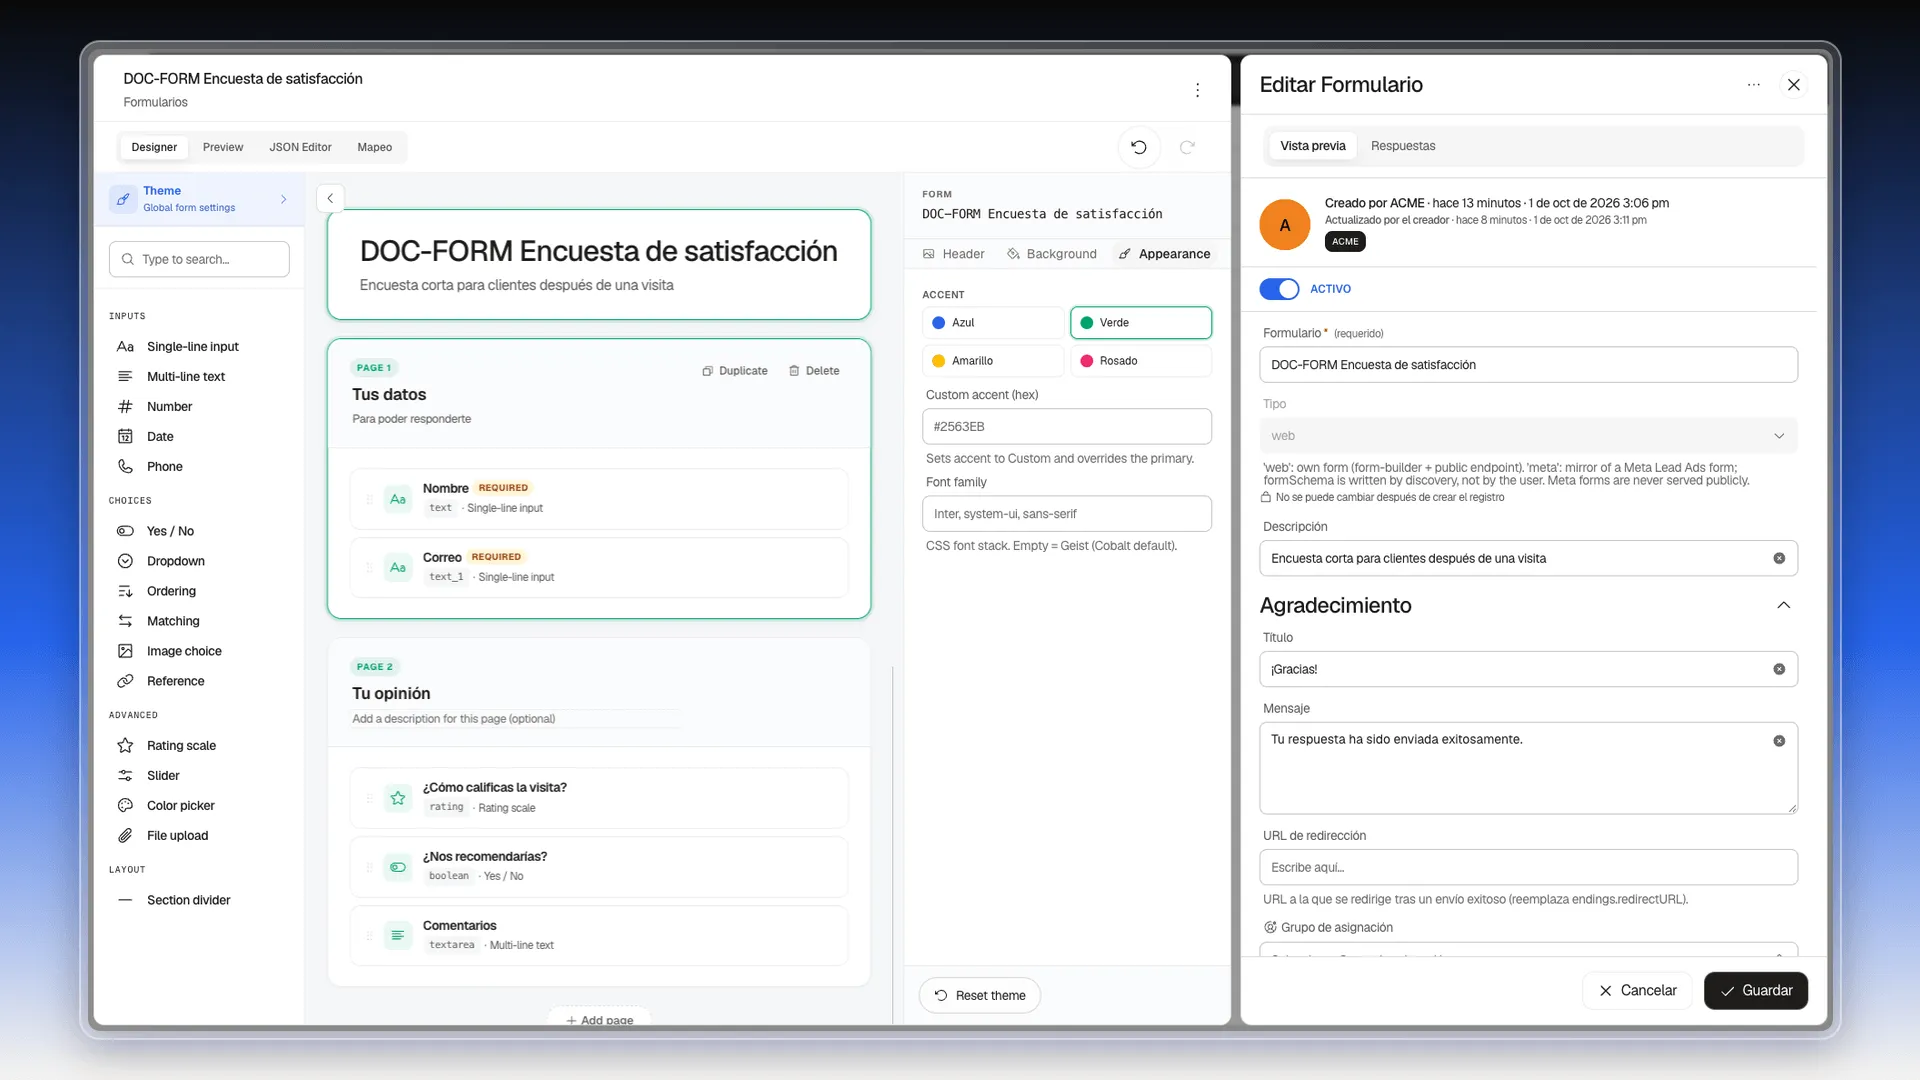This screenshot has height=1080, width=1920.
Task: Expand the Theme global form settings row
Action: coord(199,198)
